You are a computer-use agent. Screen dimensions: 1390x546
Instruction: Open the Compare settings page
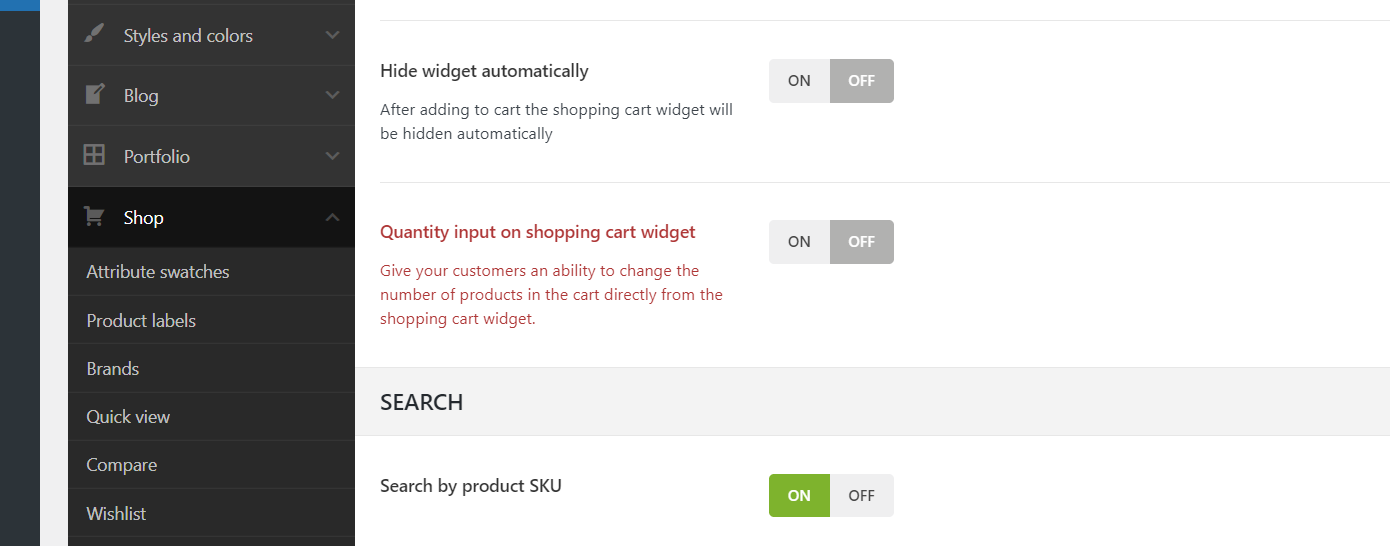(122, 465)
